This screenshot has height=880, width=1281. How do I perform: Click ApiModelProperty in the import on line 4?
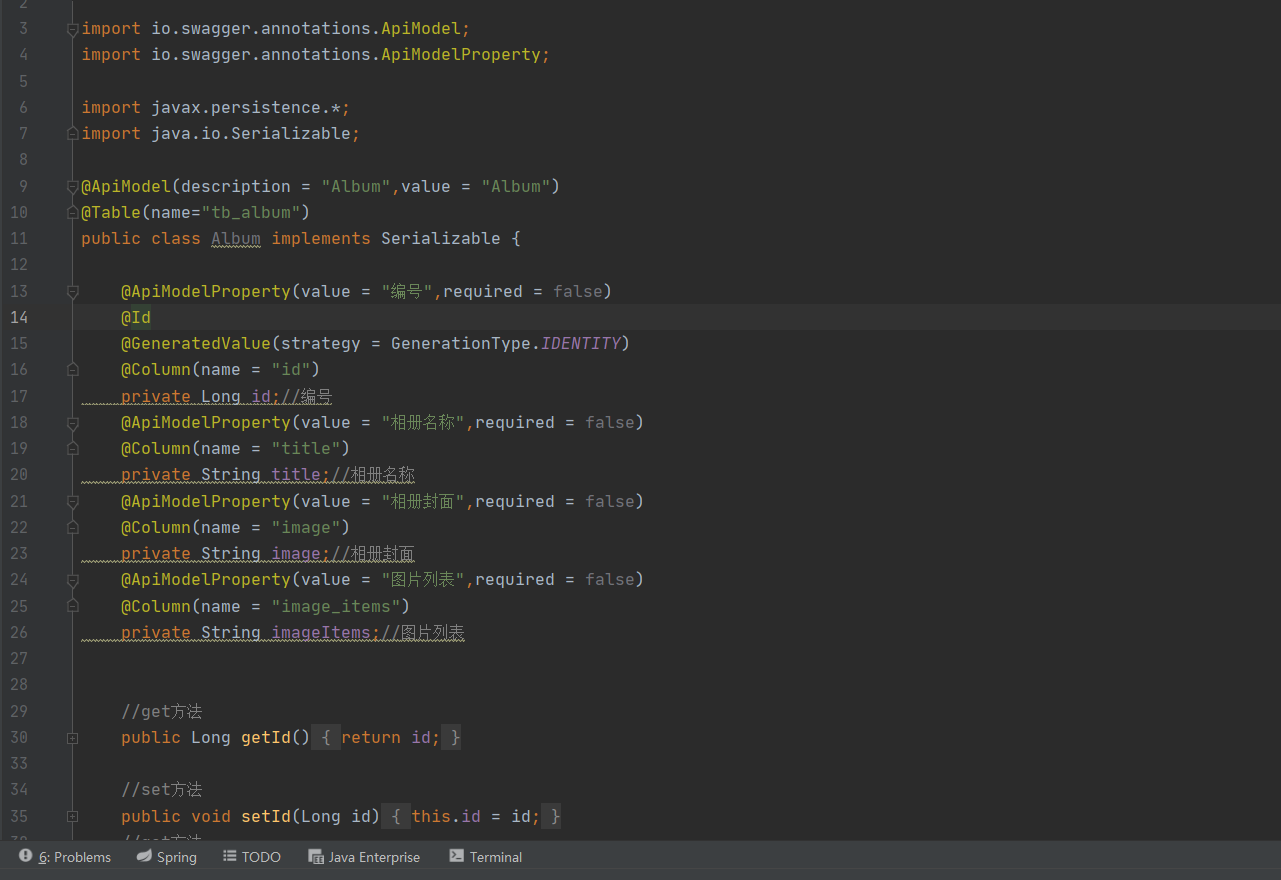pos(461,54)
